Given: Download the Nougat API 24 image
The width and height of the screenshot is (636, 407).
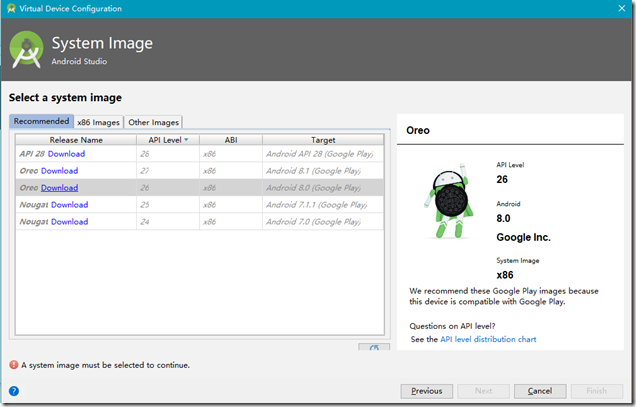Looking at the screenshot, I should (69, 222).
